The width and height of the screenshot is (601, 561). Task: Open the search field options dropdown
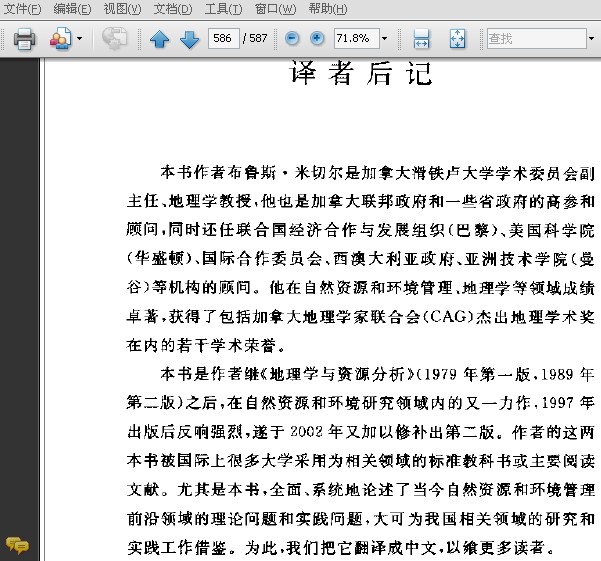coord(591,38)
